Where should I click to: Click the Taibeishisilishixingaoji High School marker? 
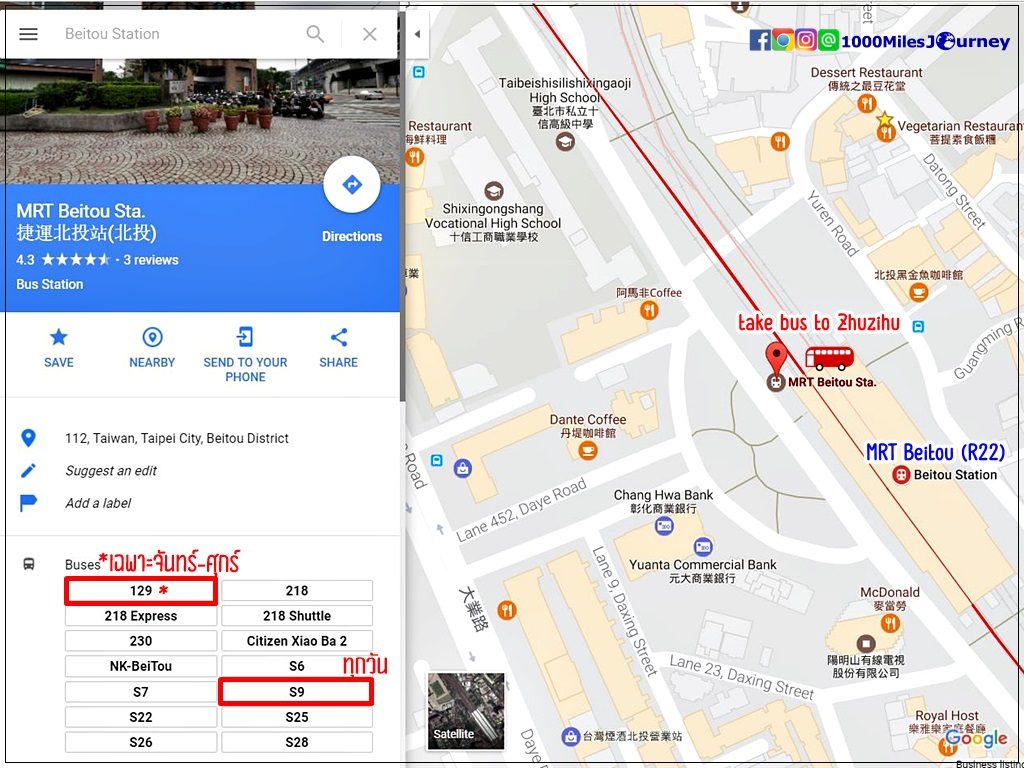coord(565,141)
